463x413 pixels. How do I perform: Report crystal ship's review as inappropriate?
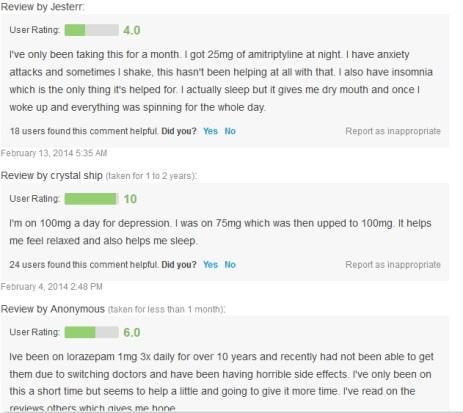tap(393, 265)
